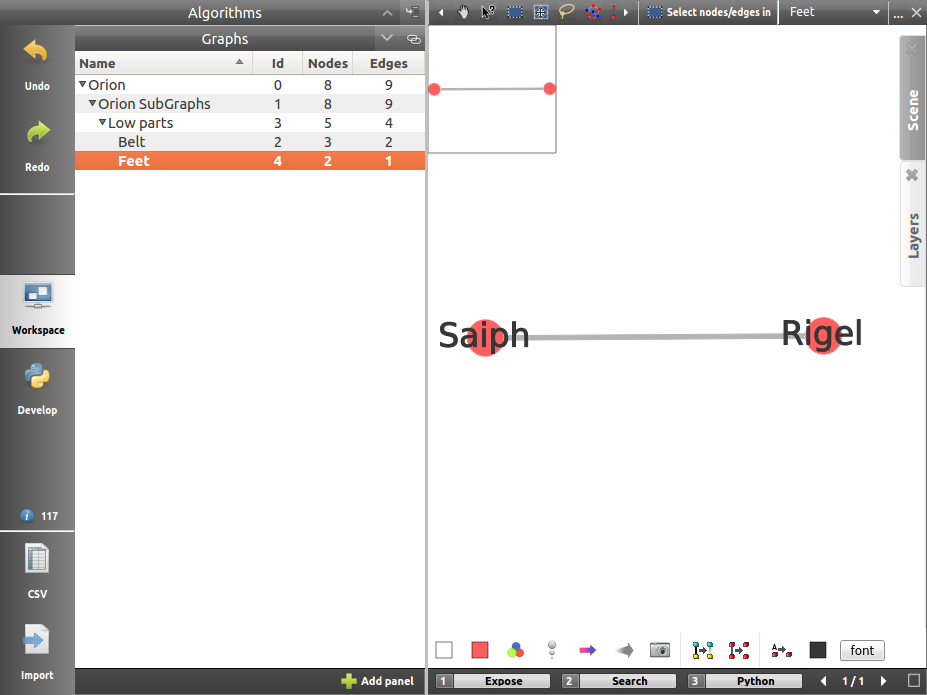The width and height of the screenshot is (927, 695).
Task: Toggle the edge arrows display
Action: coord(587,650)
